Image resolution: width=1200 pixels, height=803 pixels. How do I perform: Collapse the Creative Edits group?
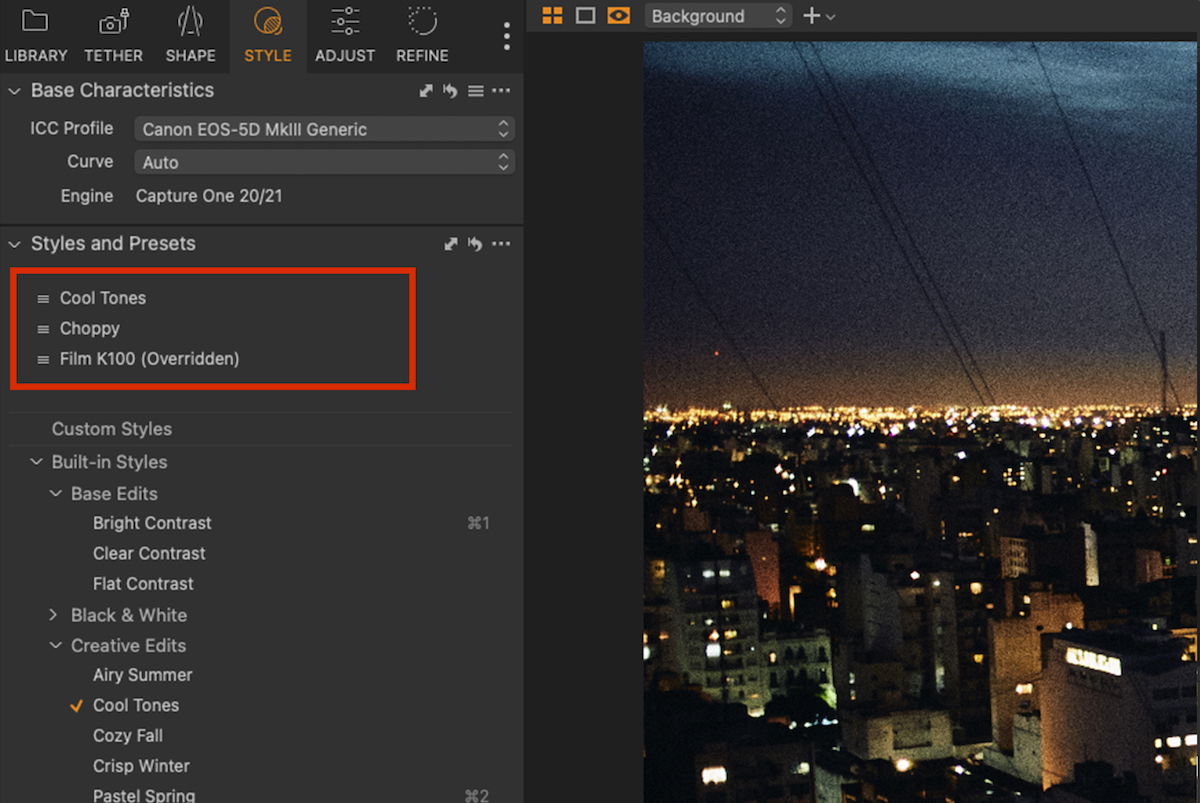click(x=56, y=646)
